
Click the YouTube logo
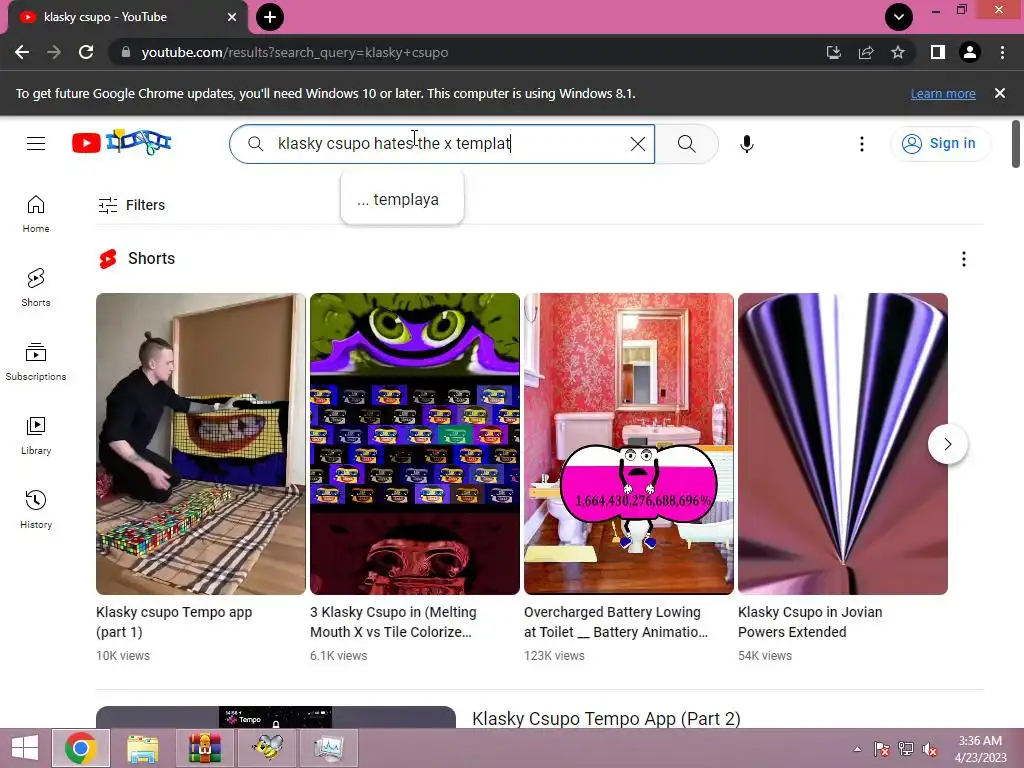[x=121, y=142]
